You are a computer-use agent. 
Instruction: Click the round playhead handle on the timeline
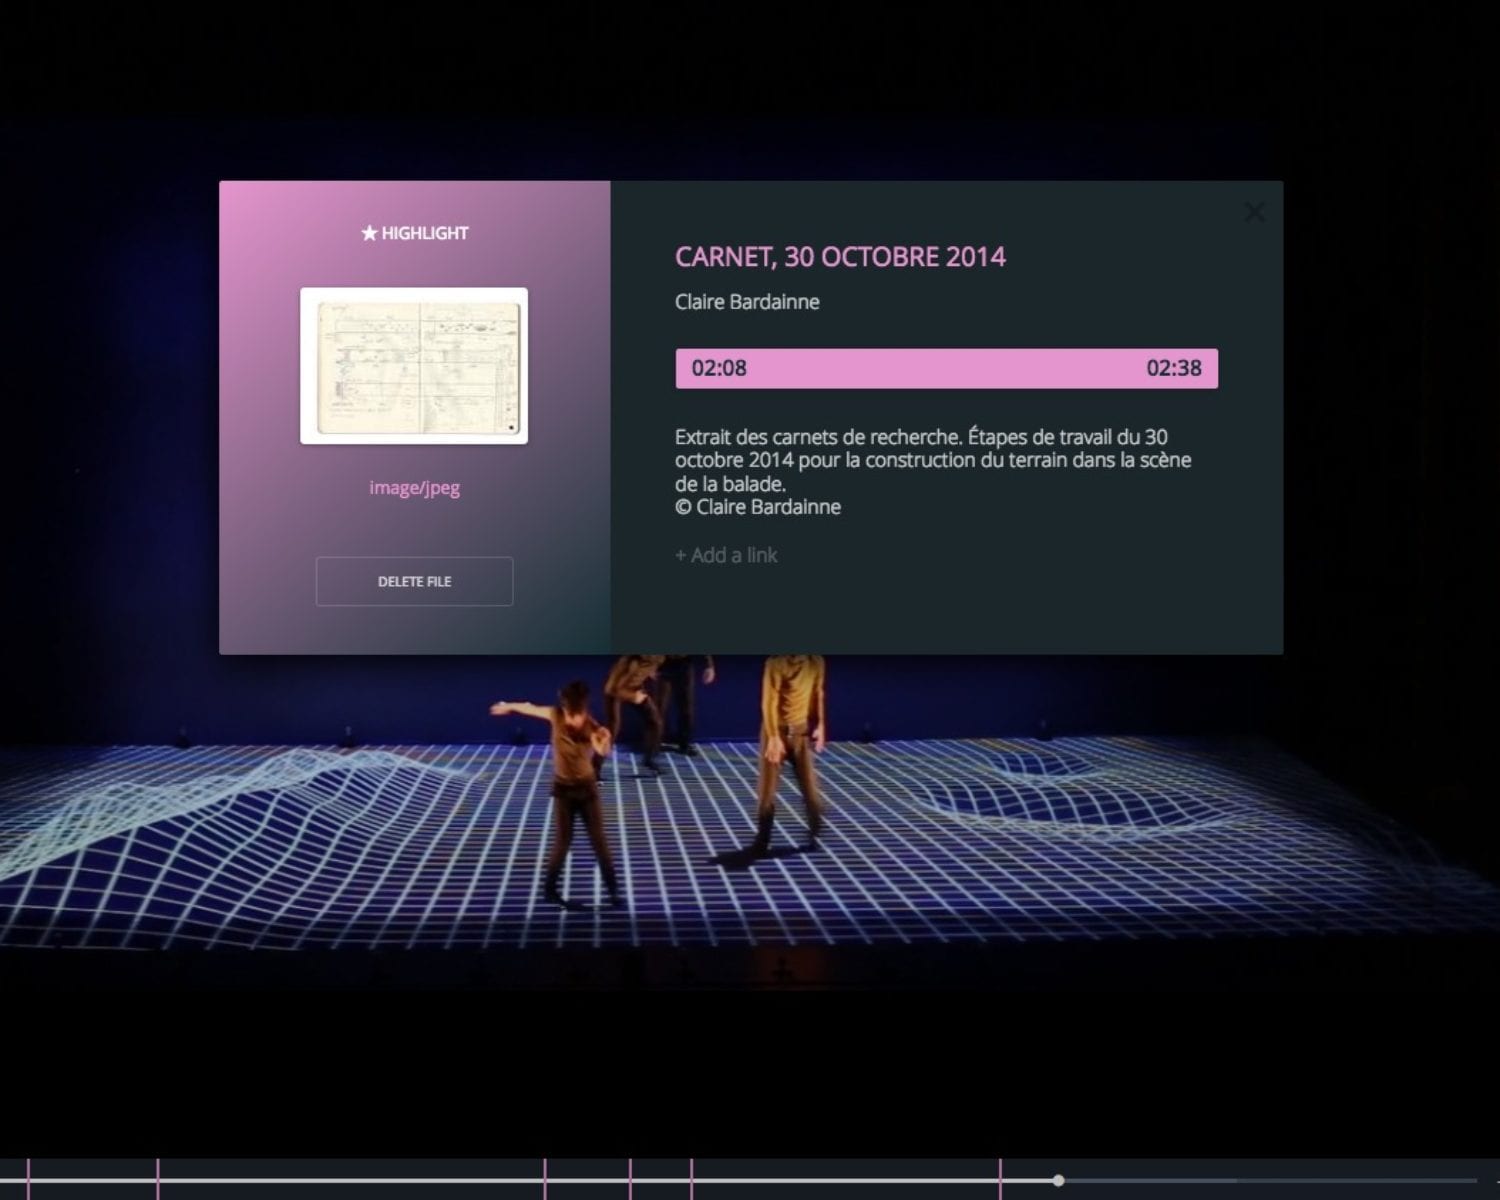click(1058, 1181)
